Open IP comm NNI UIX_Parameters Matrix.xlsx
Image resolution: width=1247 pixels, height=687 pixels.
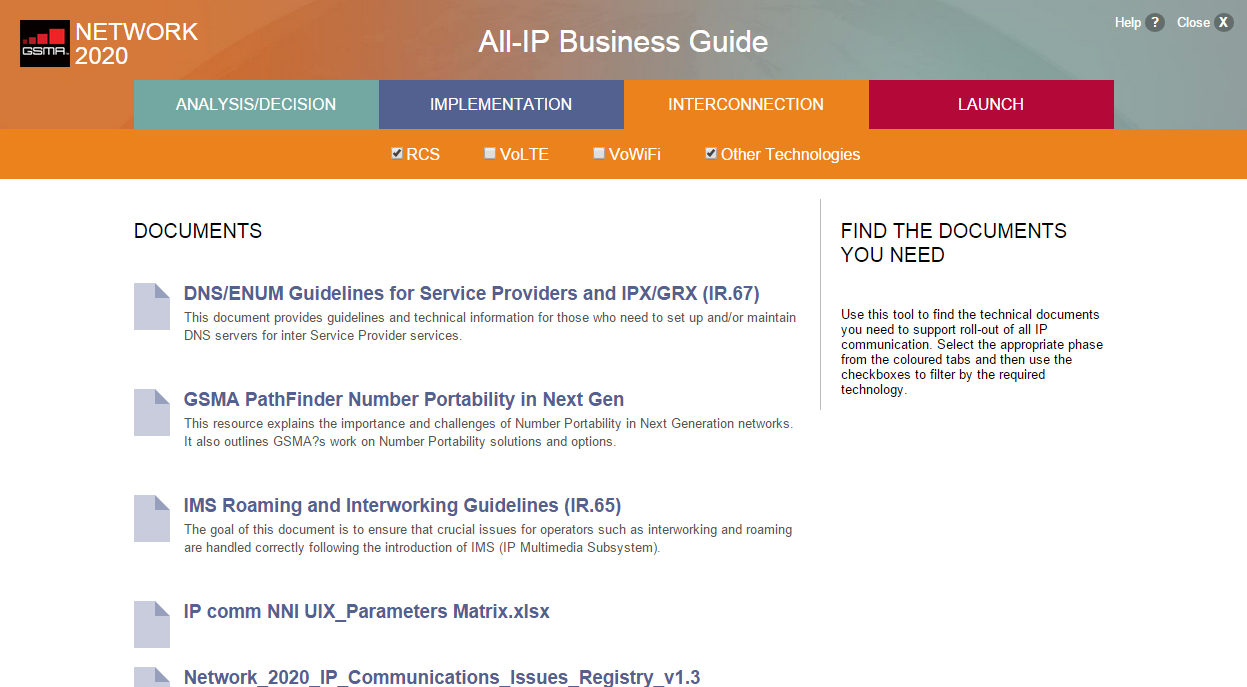[x=367, y=612]
